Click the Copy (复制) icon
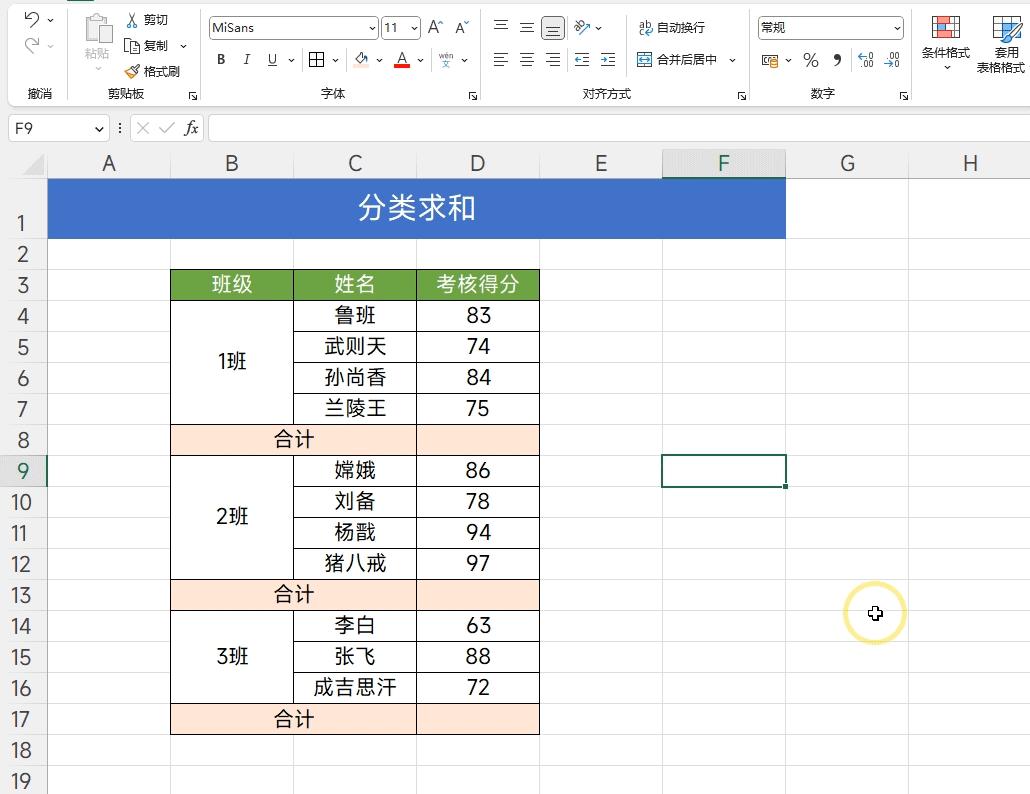Image resolution: width=1030 pixels, height=794 pixels. [x=131, y=45]
